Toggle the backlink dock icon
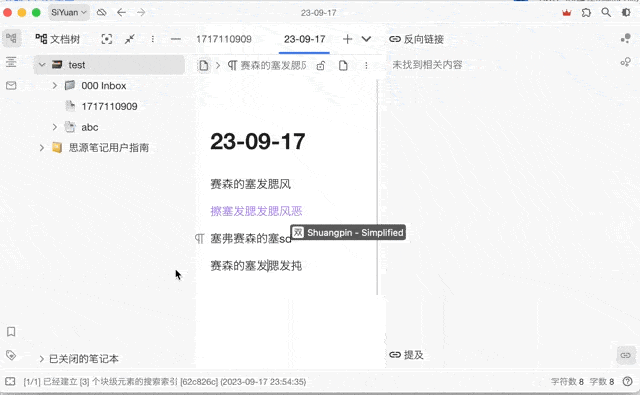The image size is (640, 395). pos(626,355)
